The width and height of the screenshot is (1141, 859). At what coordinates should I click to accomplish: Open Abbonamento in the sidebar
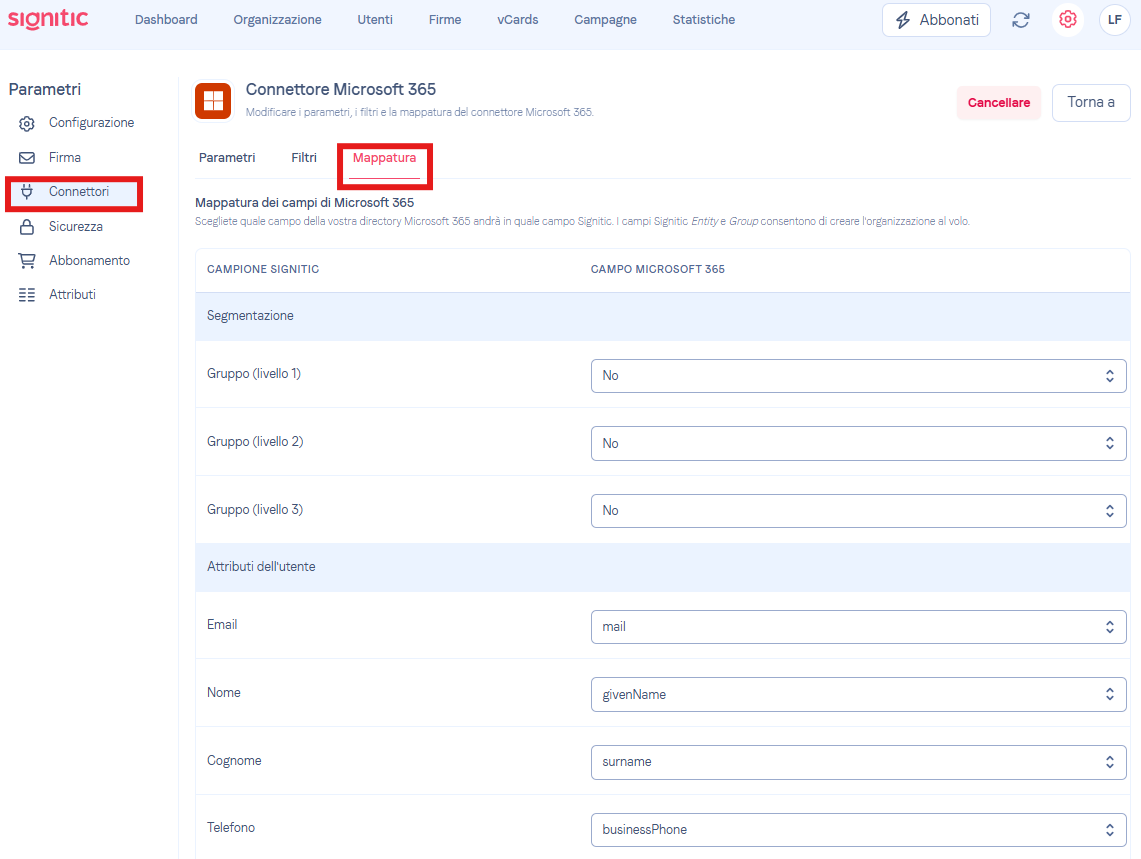point(90,261)
